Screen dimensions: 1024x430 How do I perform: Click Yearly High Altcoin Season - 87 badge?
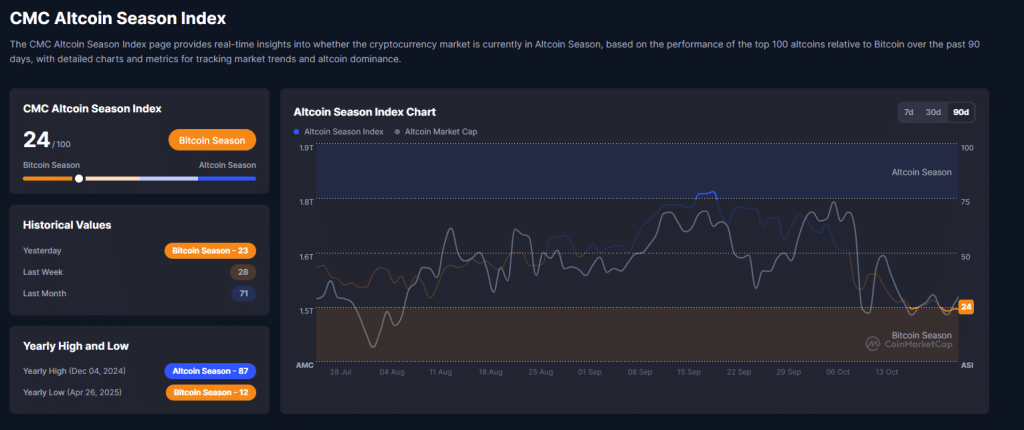(210, 371)
